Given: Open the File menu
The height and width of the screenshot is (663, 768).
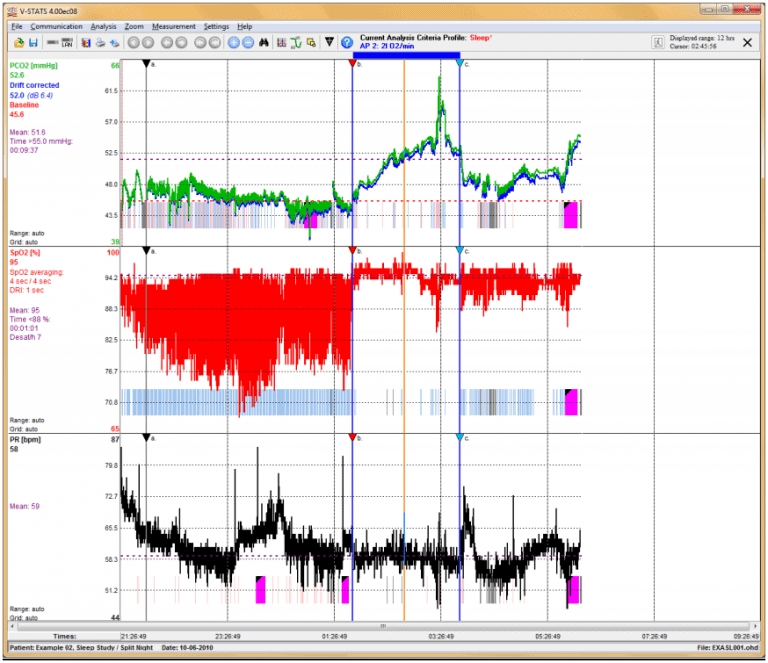Looking at the screenshot, I should point(17,26).
